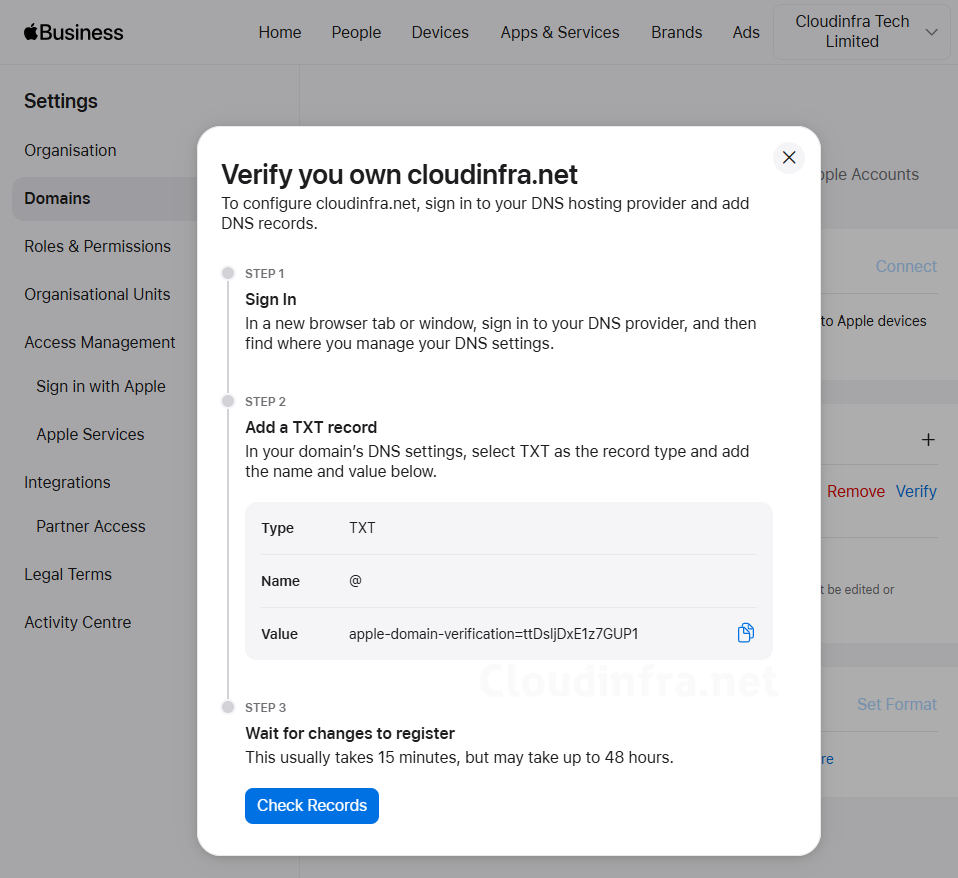The image size is (958, 878).
Task: Click the STEP 1 label
Action: tap(265, 274)
